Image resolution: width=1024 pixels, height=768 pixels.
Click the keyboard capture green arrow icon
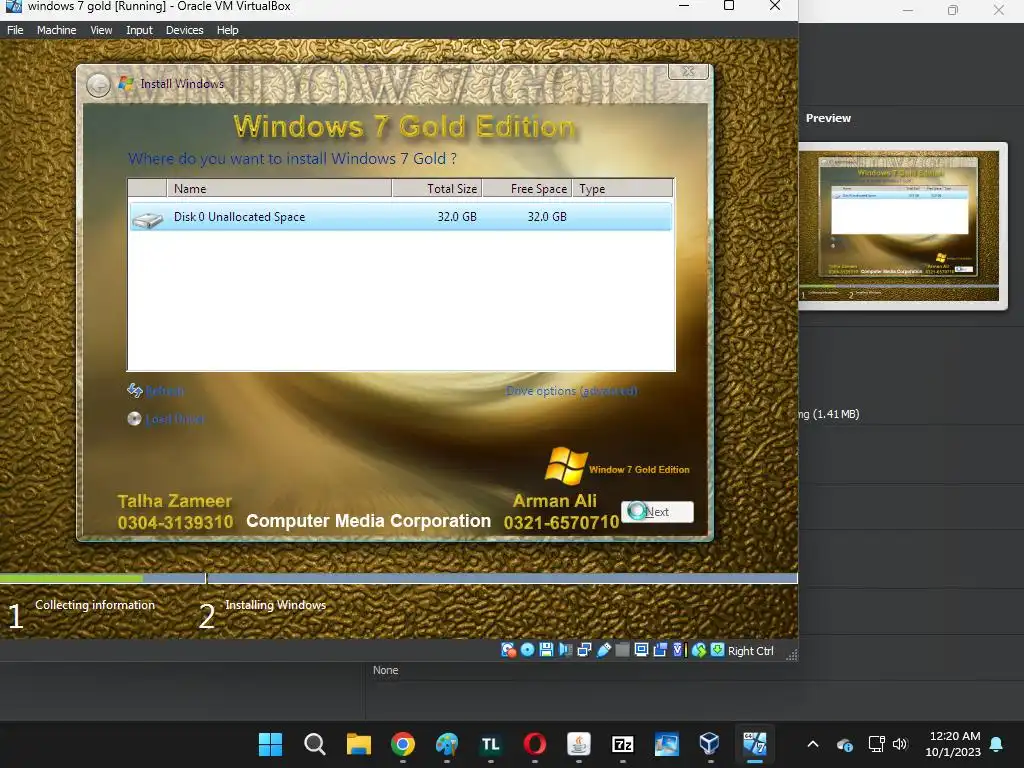point(717,650)
